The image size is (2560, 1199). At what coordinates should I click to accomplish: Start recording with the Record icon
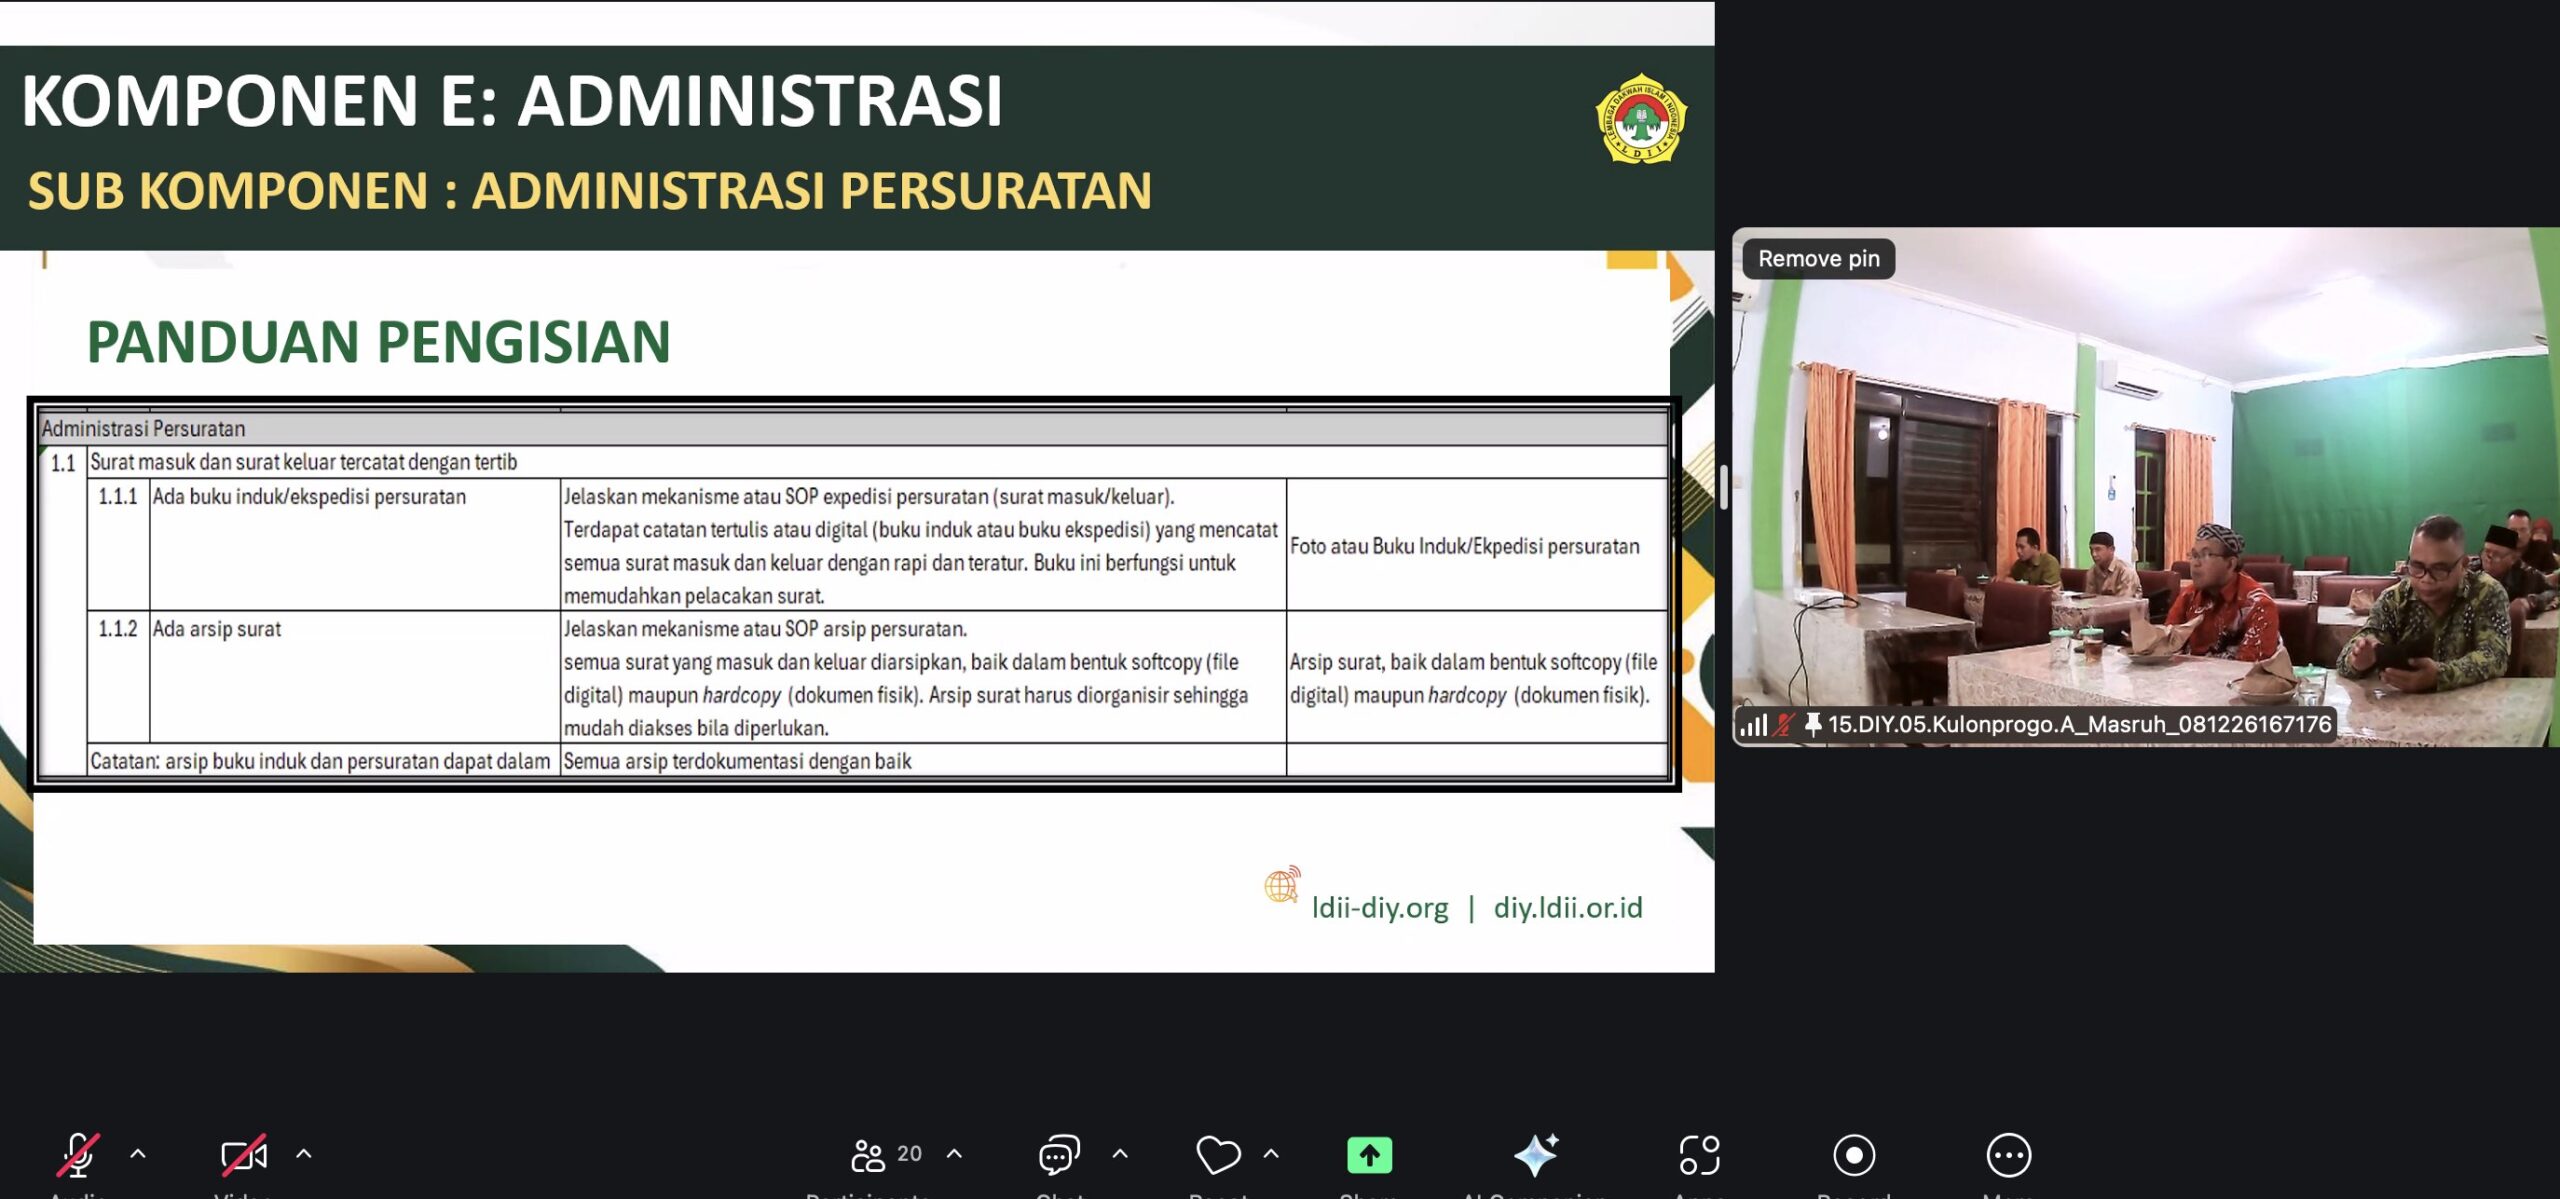click(1855, 1155)
